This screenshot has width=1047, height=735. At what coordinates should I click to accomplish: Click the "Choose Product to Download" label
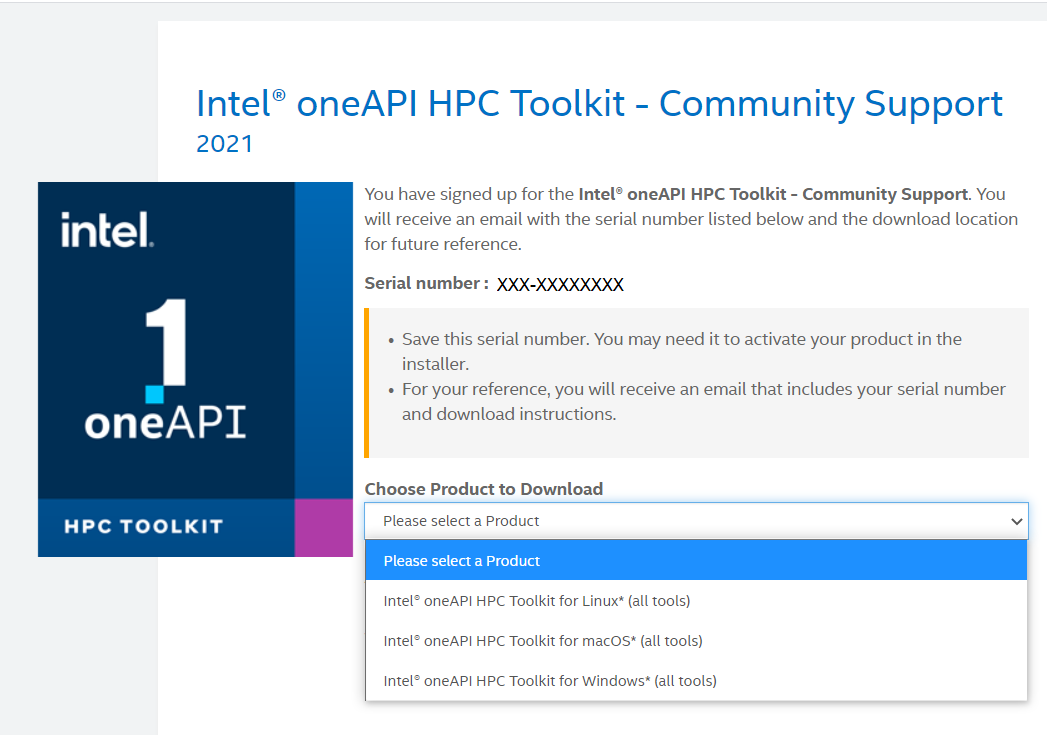pos(484,489)
